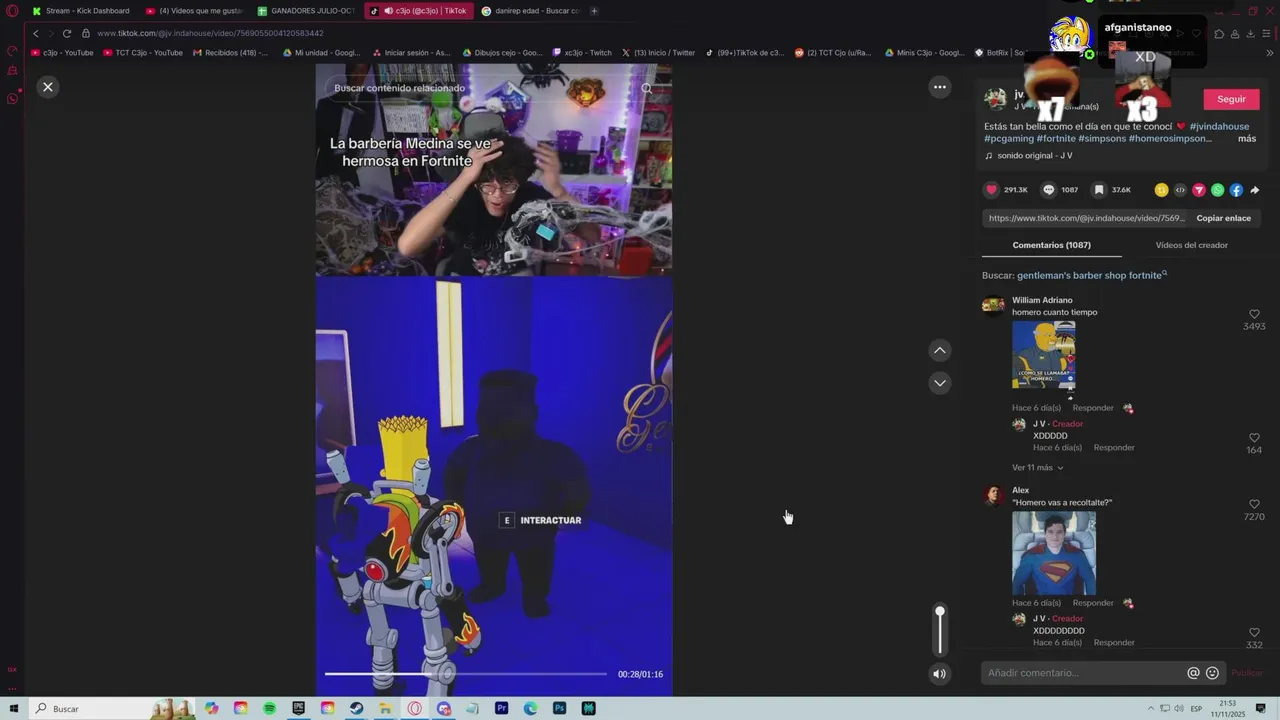Adjust the vertical volume slider
The image size is (1280, 720).
click(939, 629)
